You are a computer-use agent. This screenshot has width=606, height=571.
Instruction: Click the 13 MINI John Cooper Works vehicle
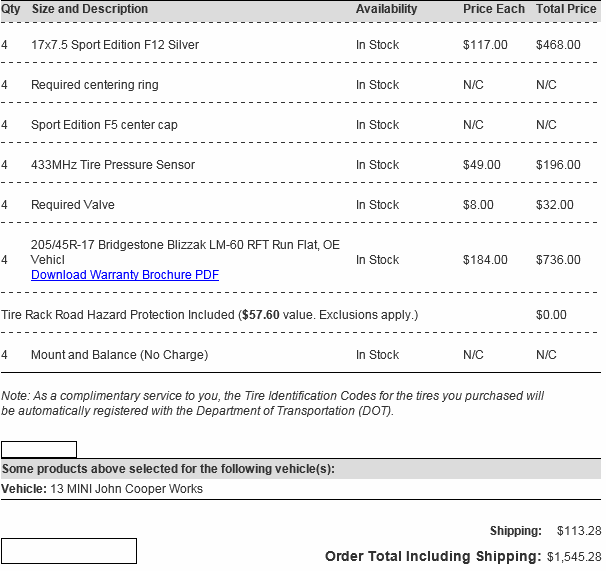coord(126,489)
